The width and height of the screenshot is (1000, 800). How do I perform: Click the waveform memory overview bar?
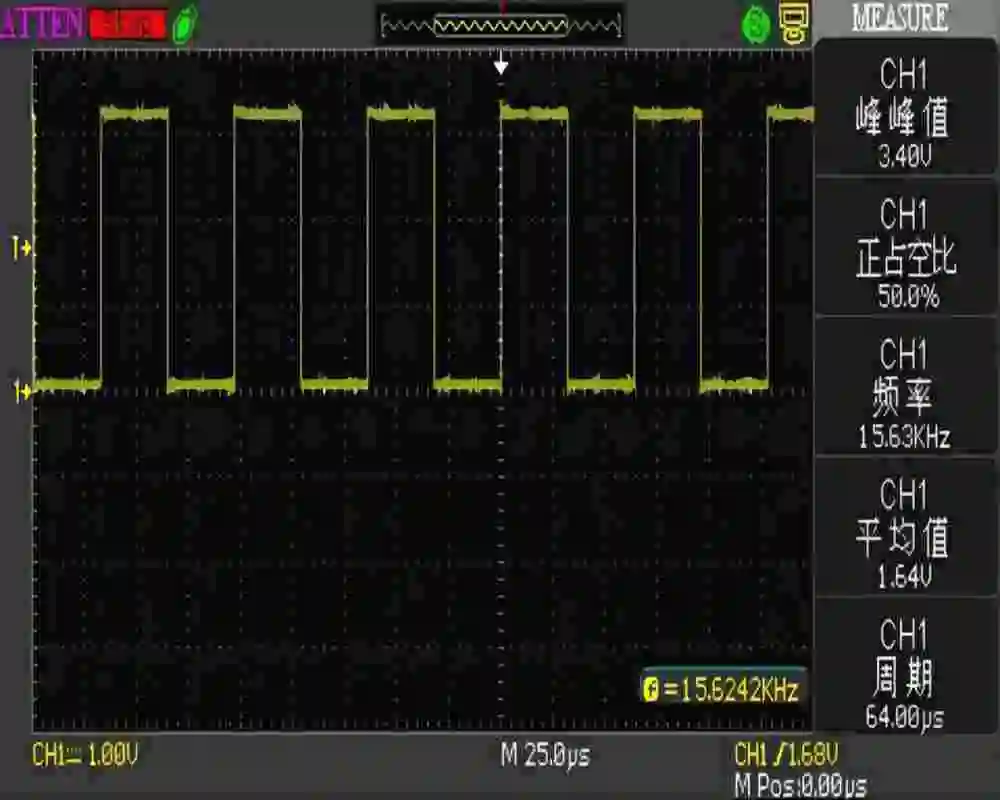pos(501,26)
